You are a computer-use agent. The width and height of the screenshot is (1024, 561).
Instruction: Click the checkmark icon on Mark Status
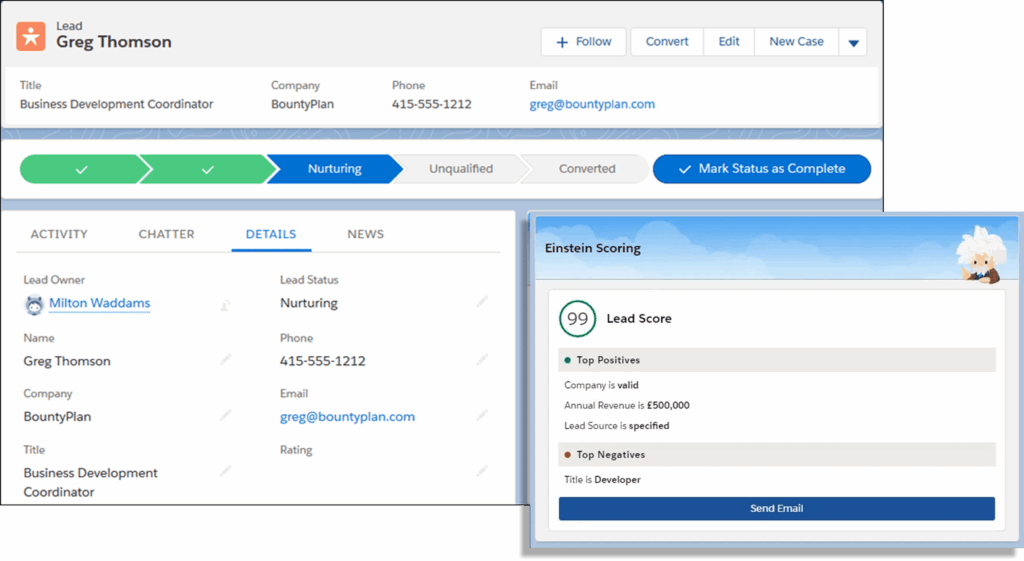(684, 170)
